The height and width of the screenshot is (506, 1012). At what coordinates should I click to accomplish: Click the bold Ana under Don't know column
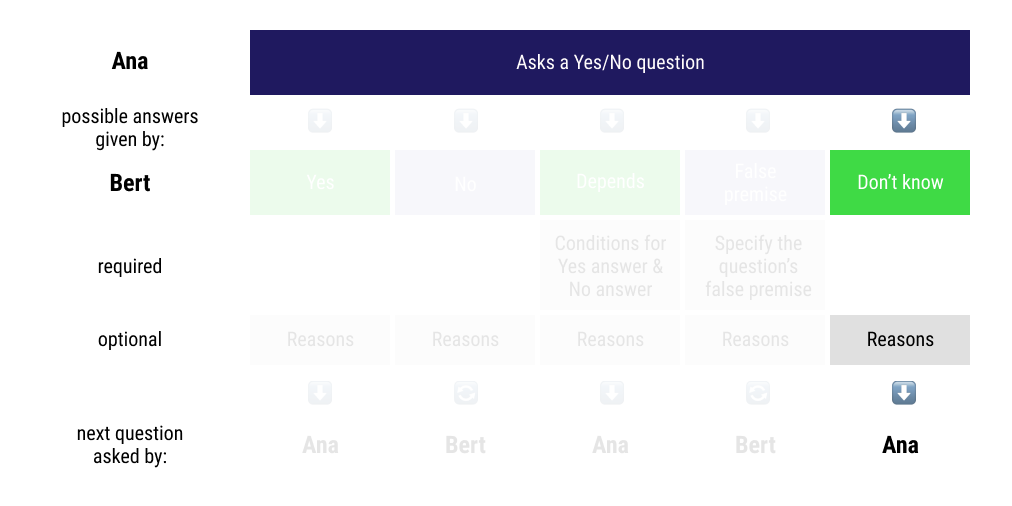900,445
